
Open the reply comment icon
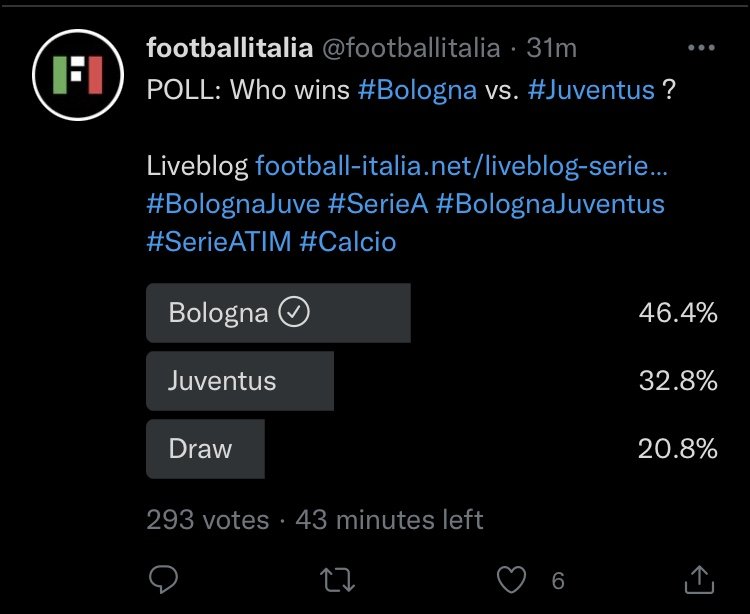tap(163, 580)
